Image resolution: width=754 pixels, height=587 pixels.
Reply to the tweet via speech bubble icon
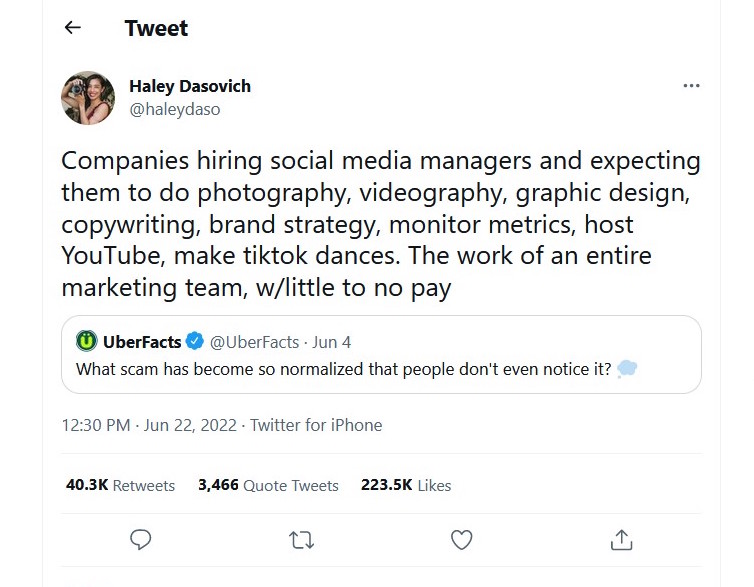tap(140, 539)
